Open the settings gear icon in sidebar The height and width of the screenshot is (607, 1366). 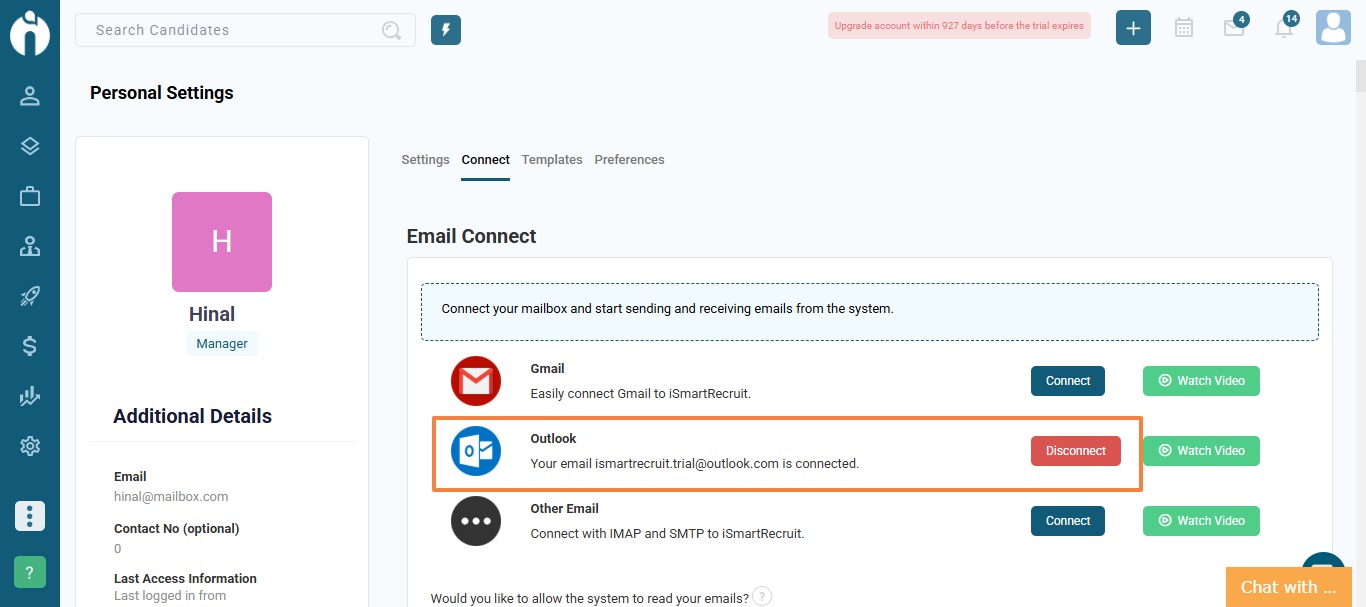tap(30, 446)
